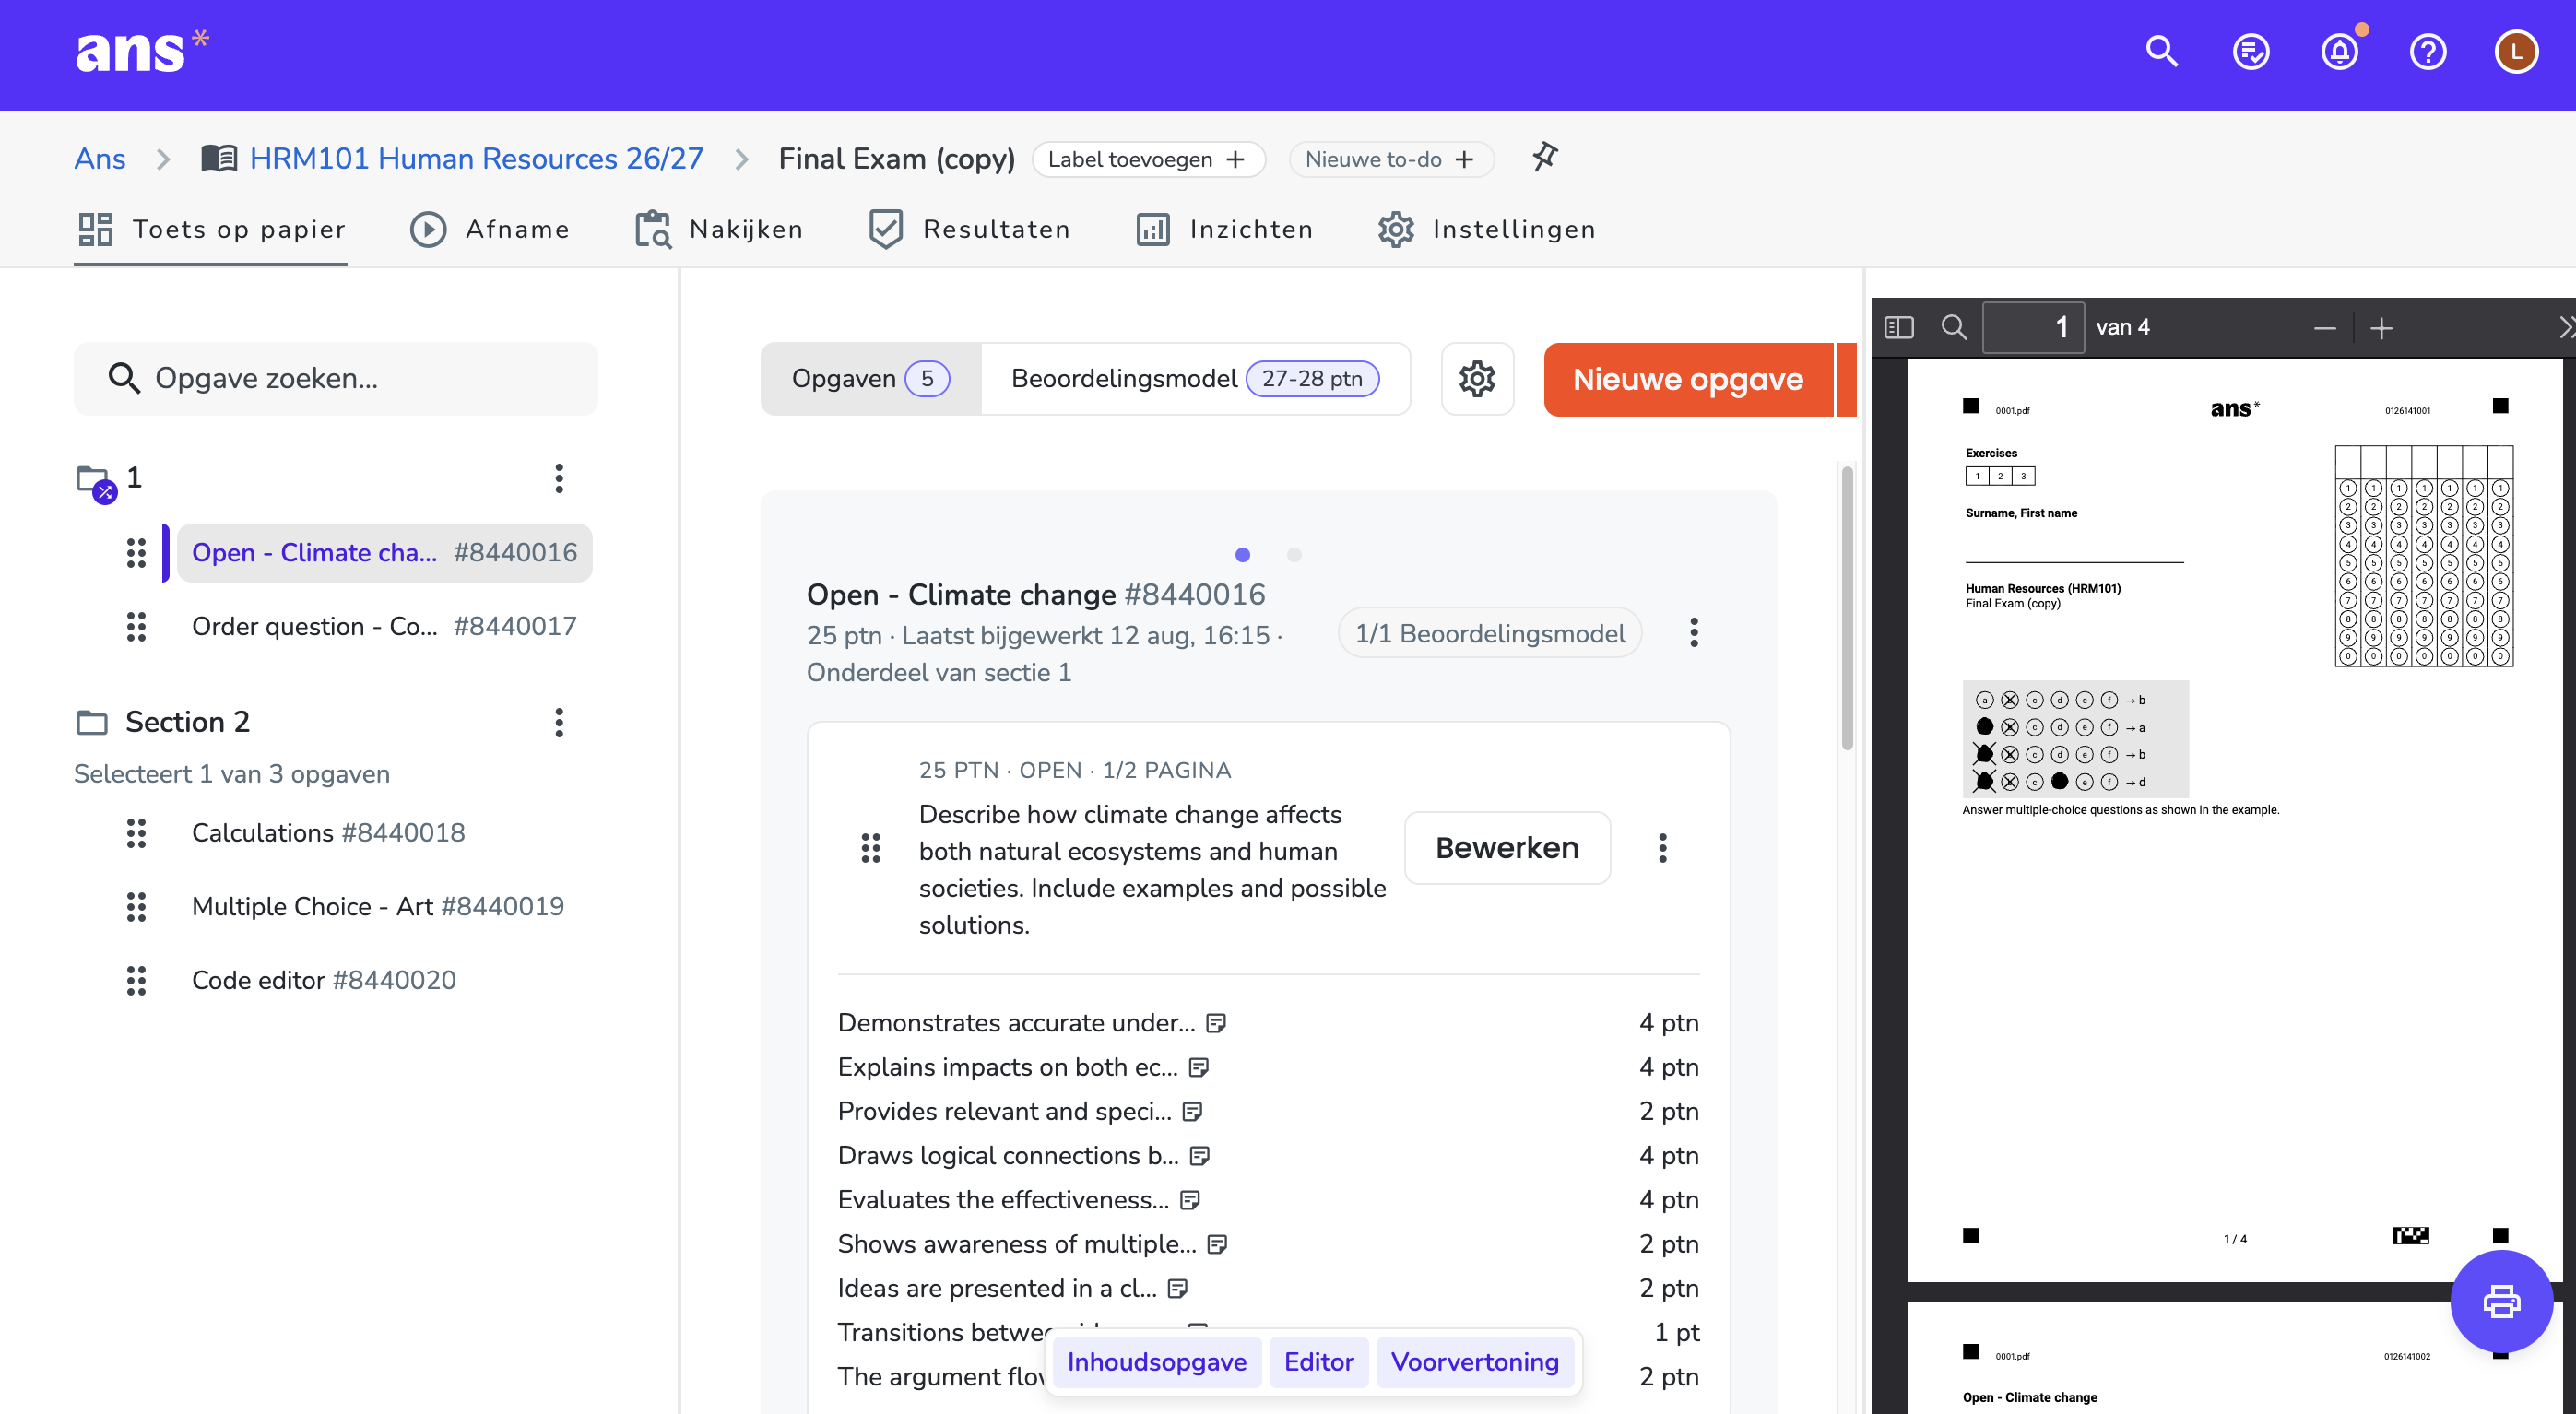
Task: Open the notifications bell
Action: tap(2339, 52)
